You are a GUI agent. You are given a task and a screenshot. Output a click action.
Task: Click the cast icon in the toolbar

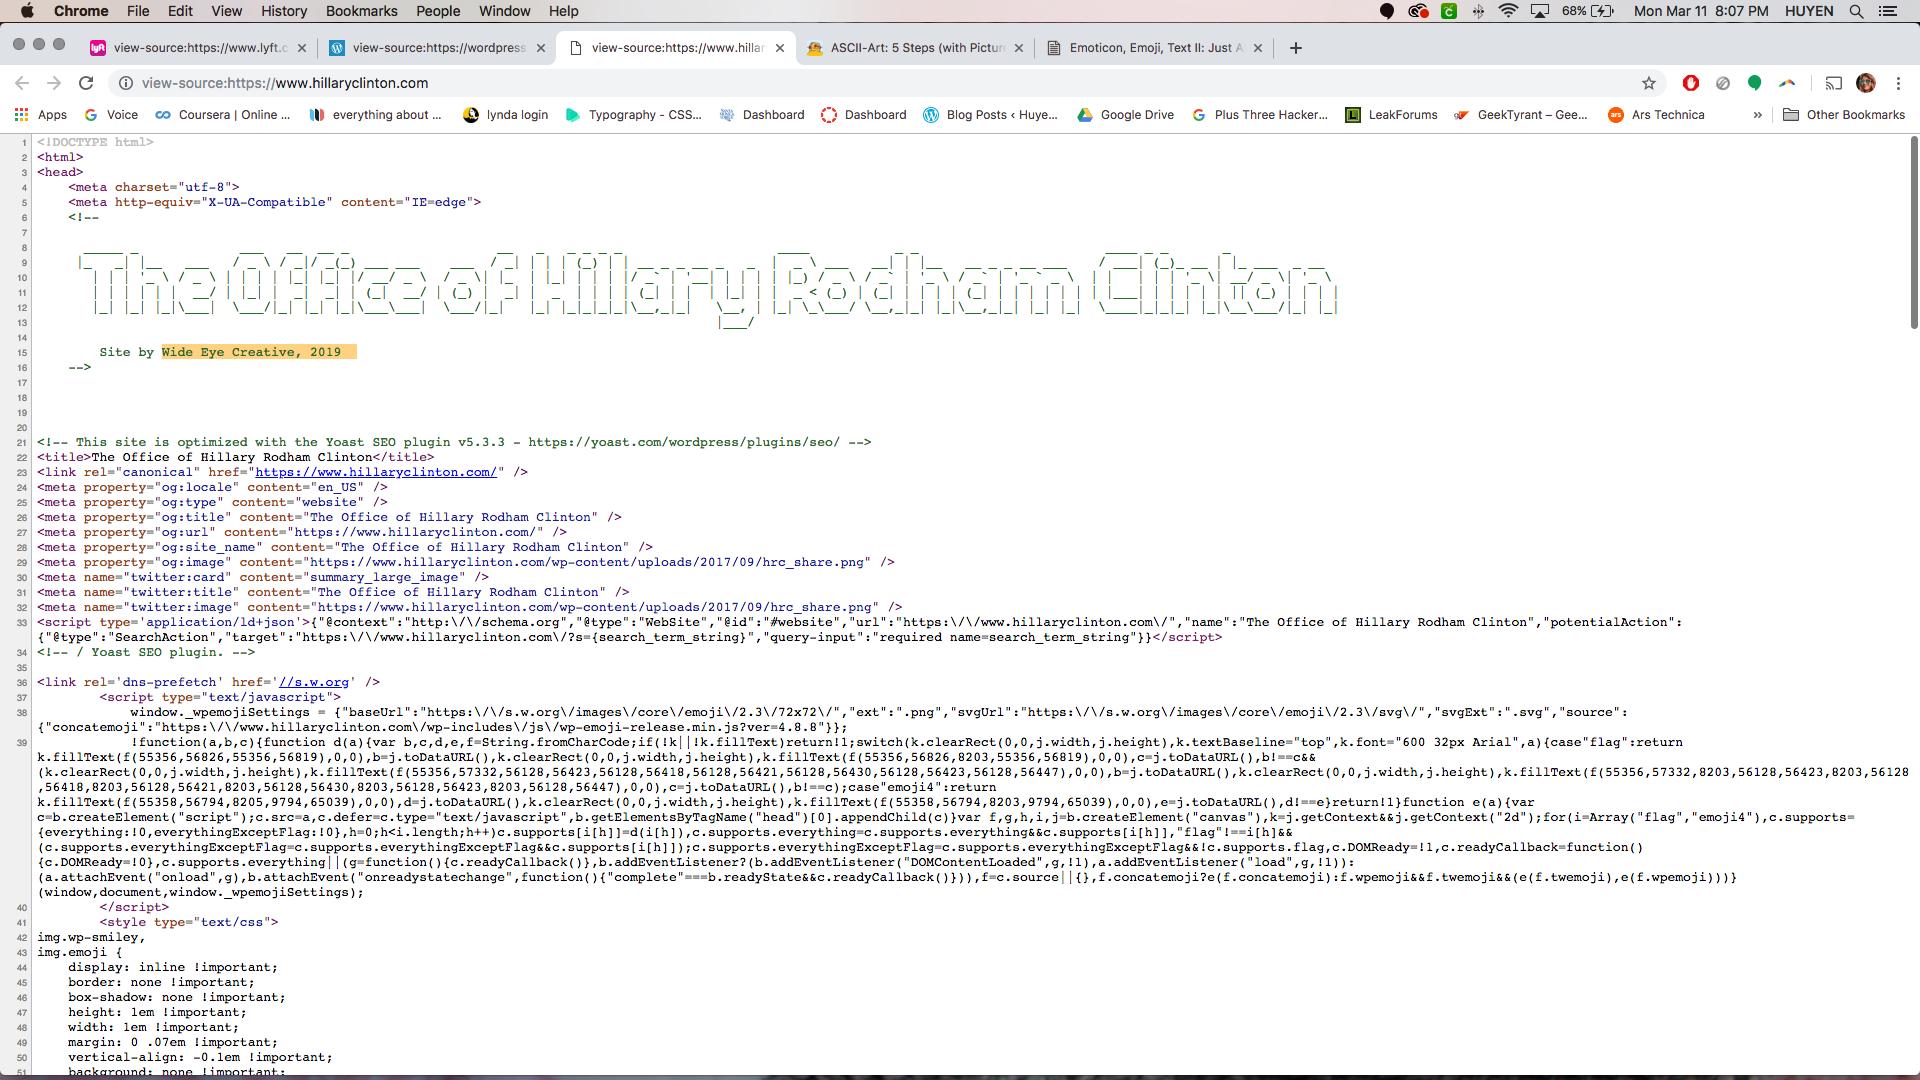[x=1833, y=83]
